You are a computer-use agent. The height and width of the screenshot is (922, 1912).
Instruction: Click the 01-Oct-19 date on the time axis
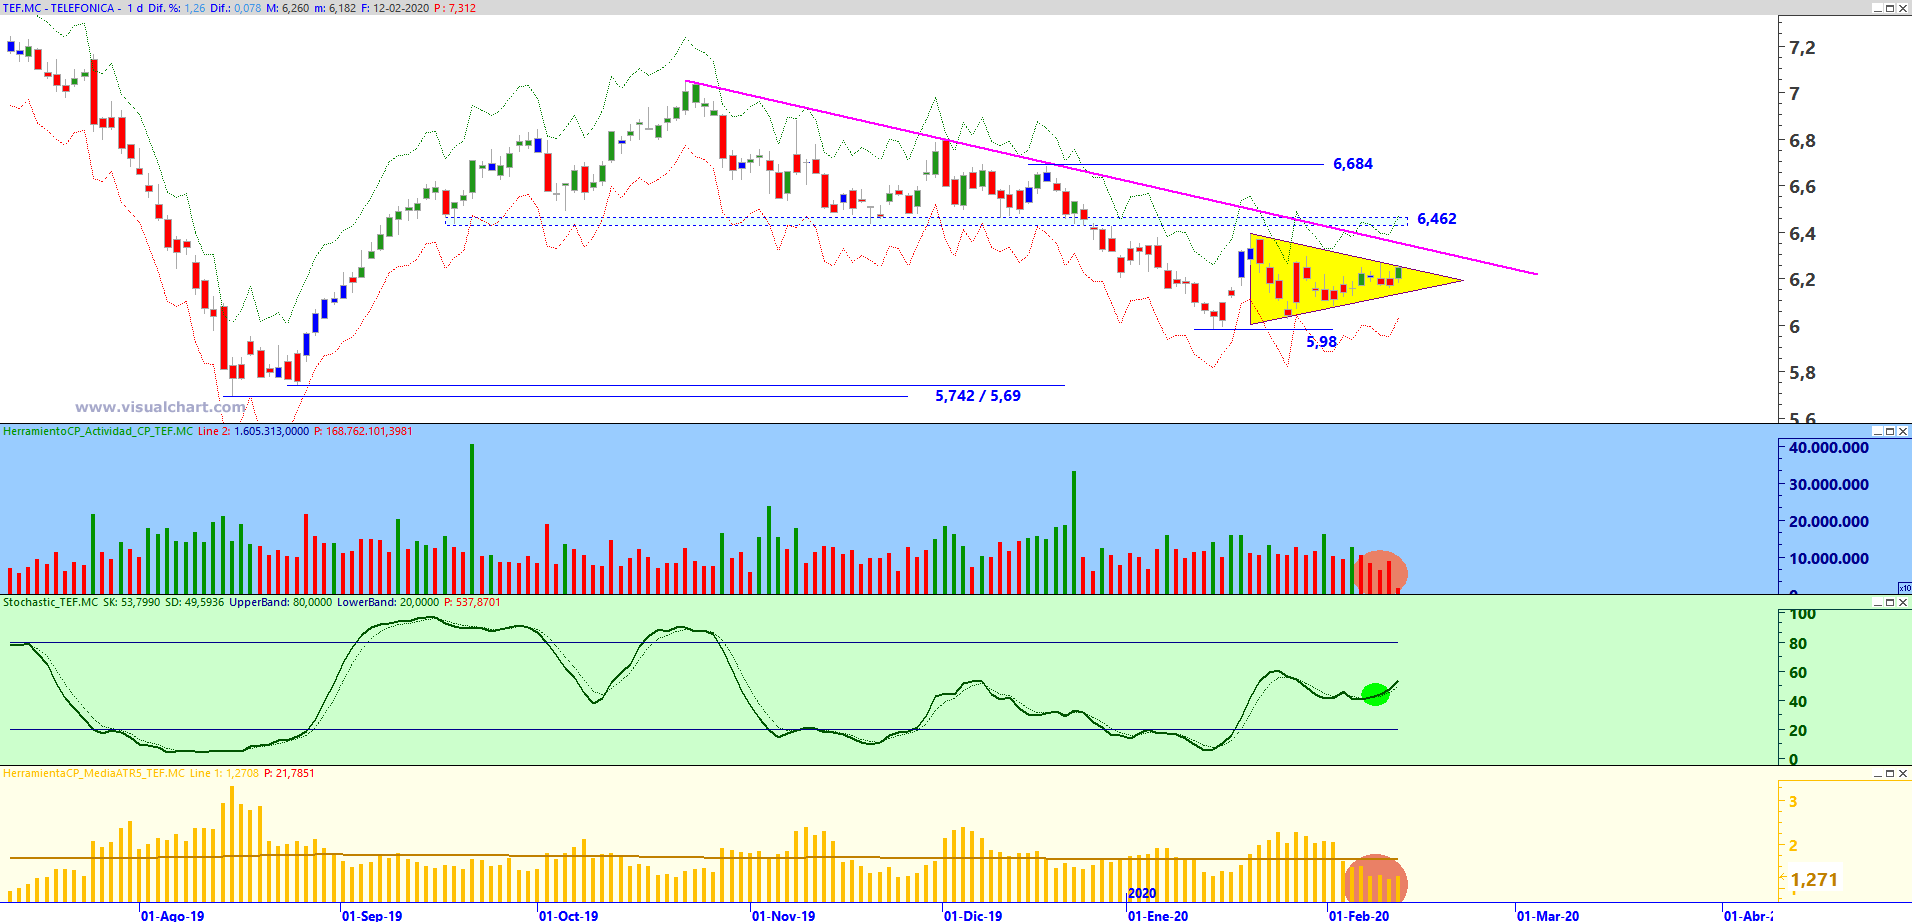(x=568, y=915)
